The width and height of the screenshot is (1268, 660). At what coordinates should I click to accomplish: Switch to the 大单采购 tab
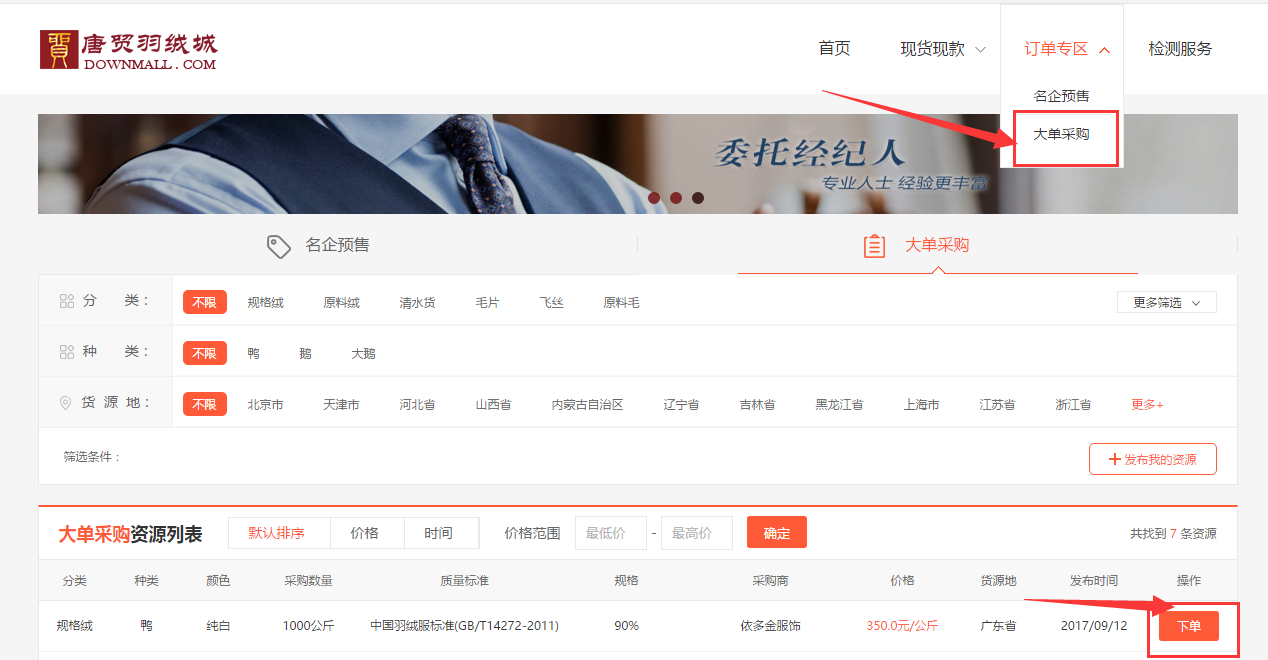click(937, 245)
